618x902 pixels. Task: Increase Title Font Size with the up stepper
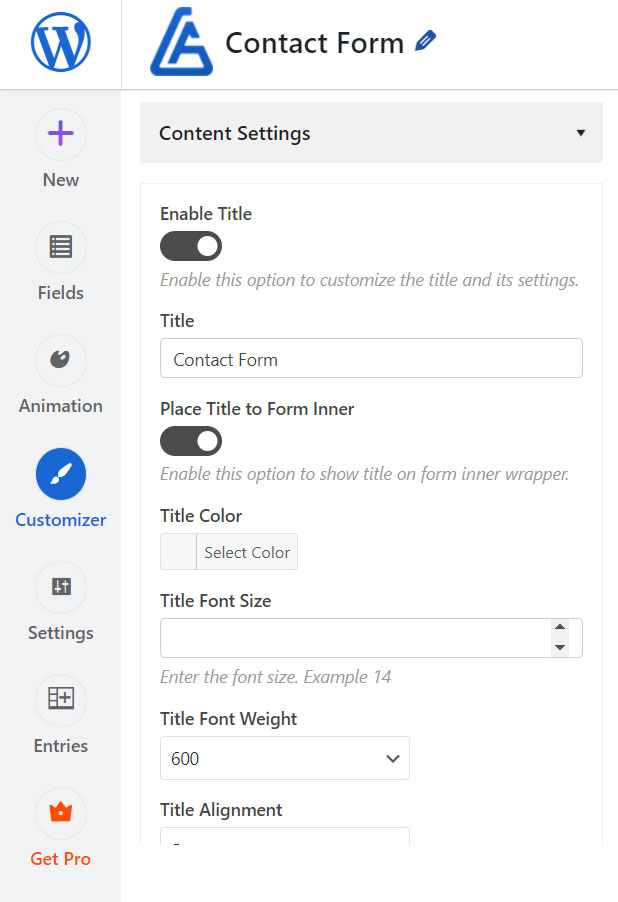tap(561, 631)
